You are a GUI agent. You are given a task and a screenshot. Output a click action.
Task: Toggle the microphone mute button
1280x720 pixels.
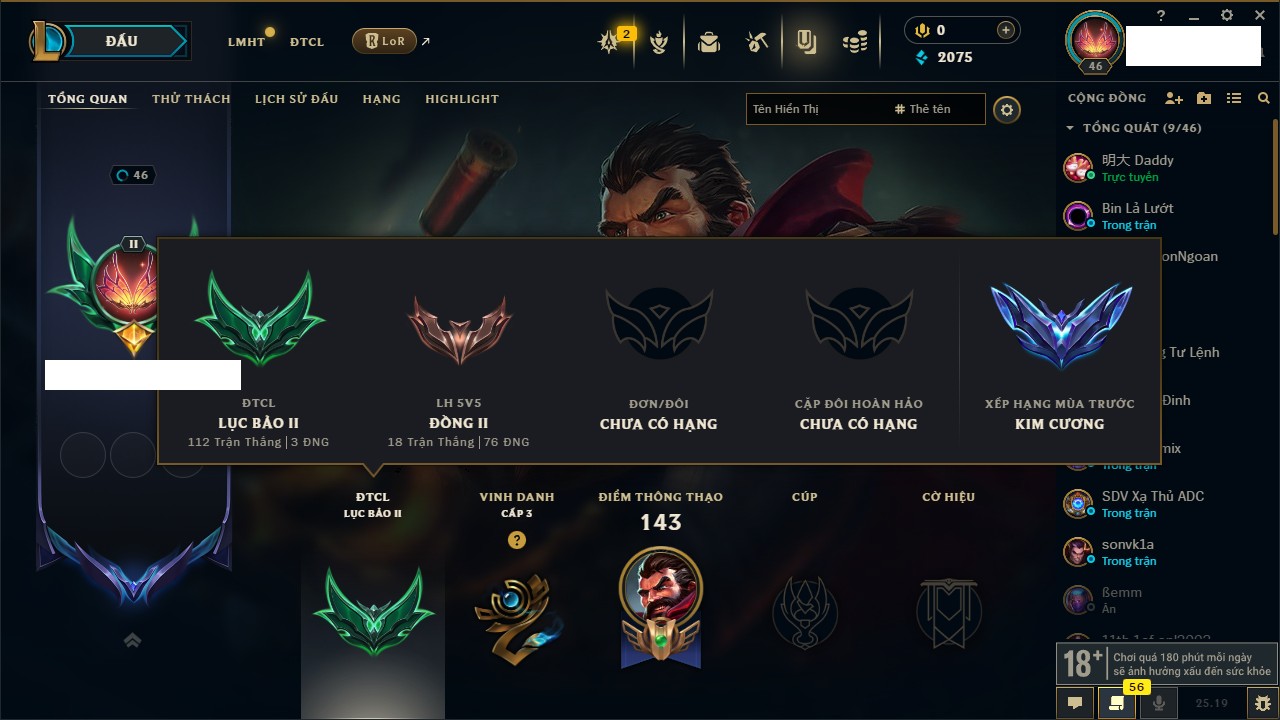1159,703
